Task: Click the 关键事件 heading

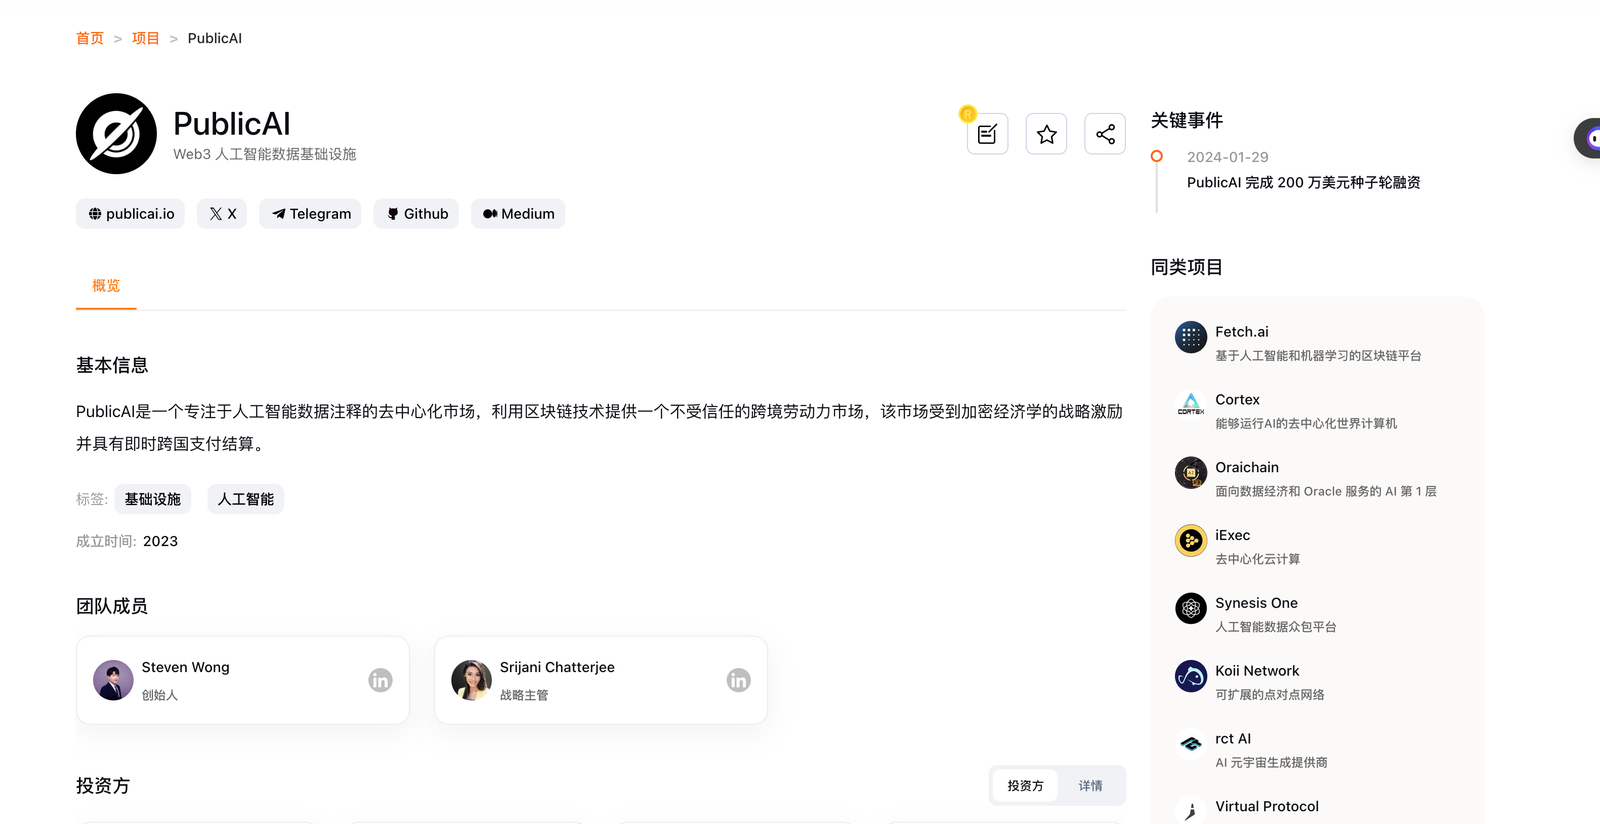Action: (x=1187, y=120)
